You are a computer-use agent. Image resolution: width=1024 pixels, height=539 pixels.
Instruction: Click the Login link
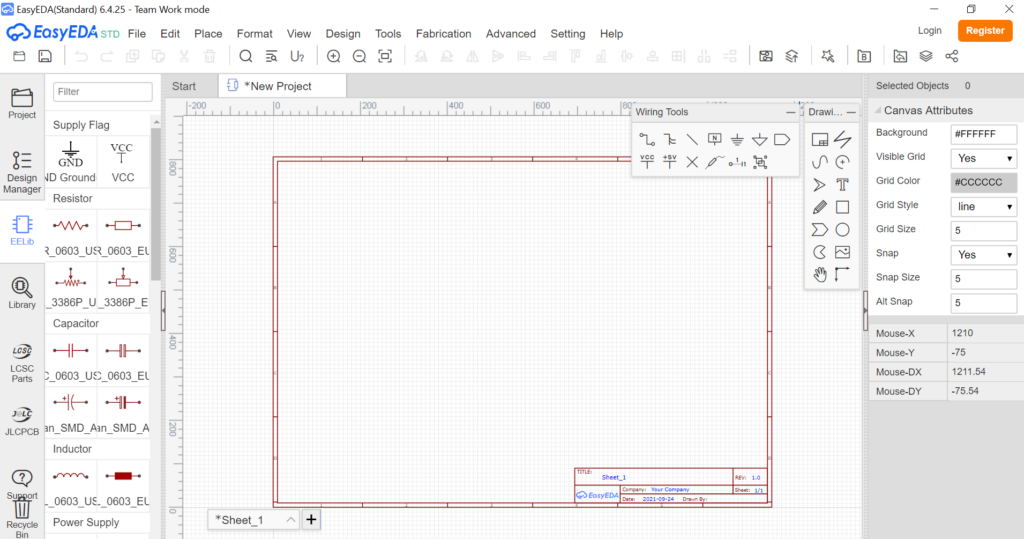pos(929,31)
